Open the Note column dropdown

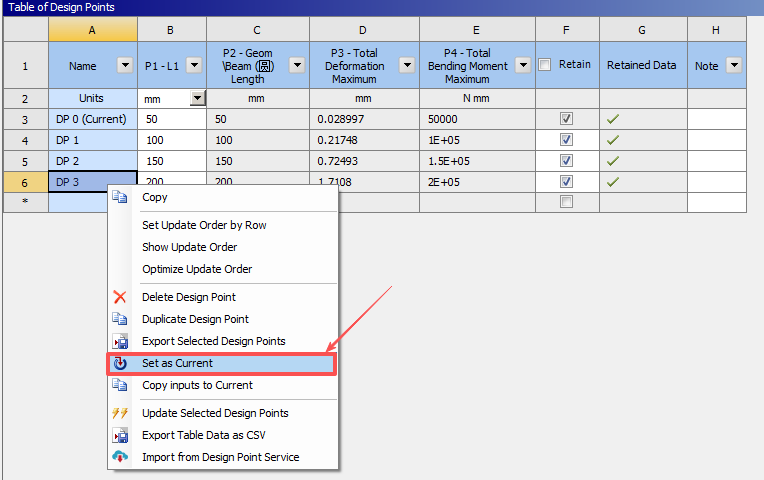tap(734, 65)
